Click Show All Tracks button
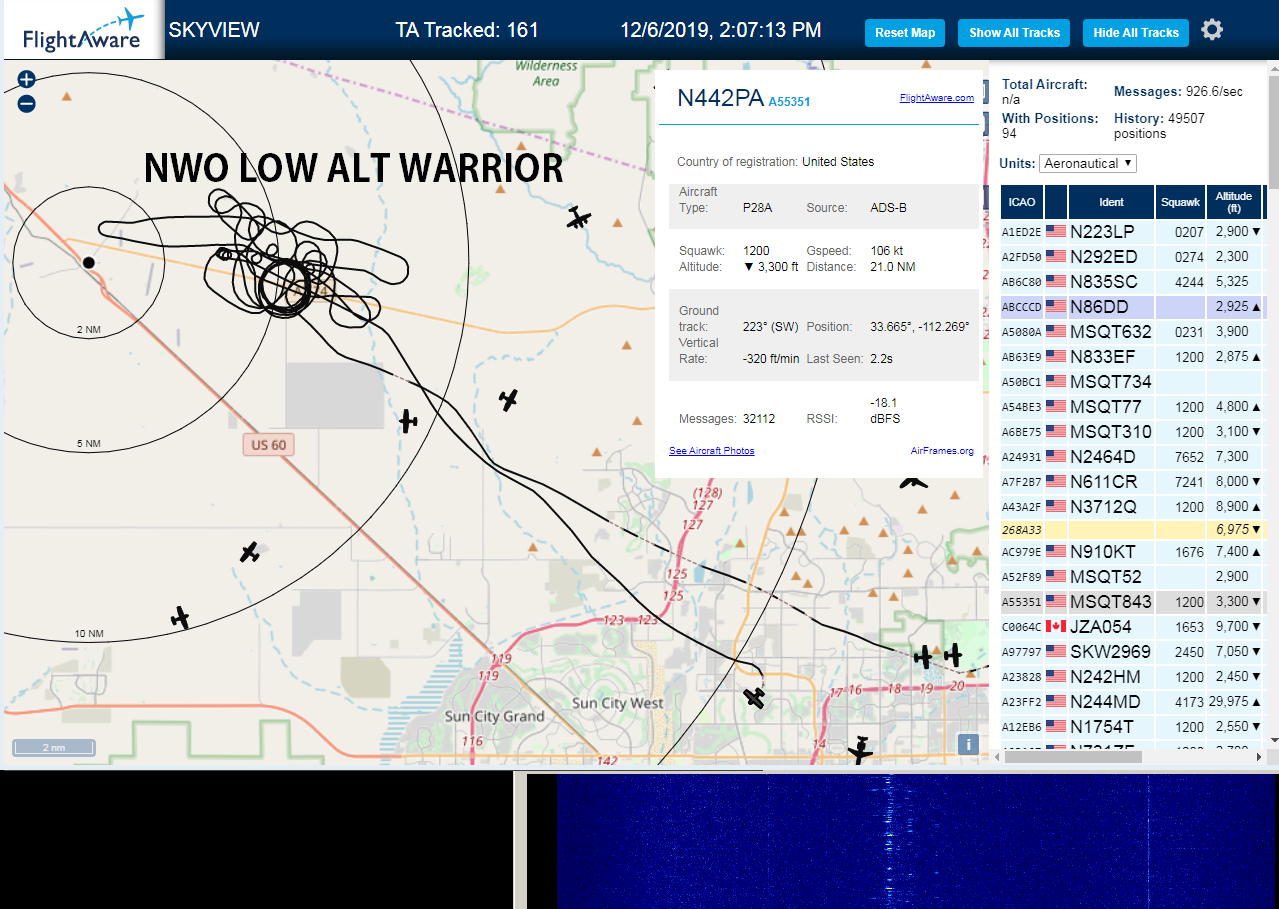 [x=1014, y=33]
